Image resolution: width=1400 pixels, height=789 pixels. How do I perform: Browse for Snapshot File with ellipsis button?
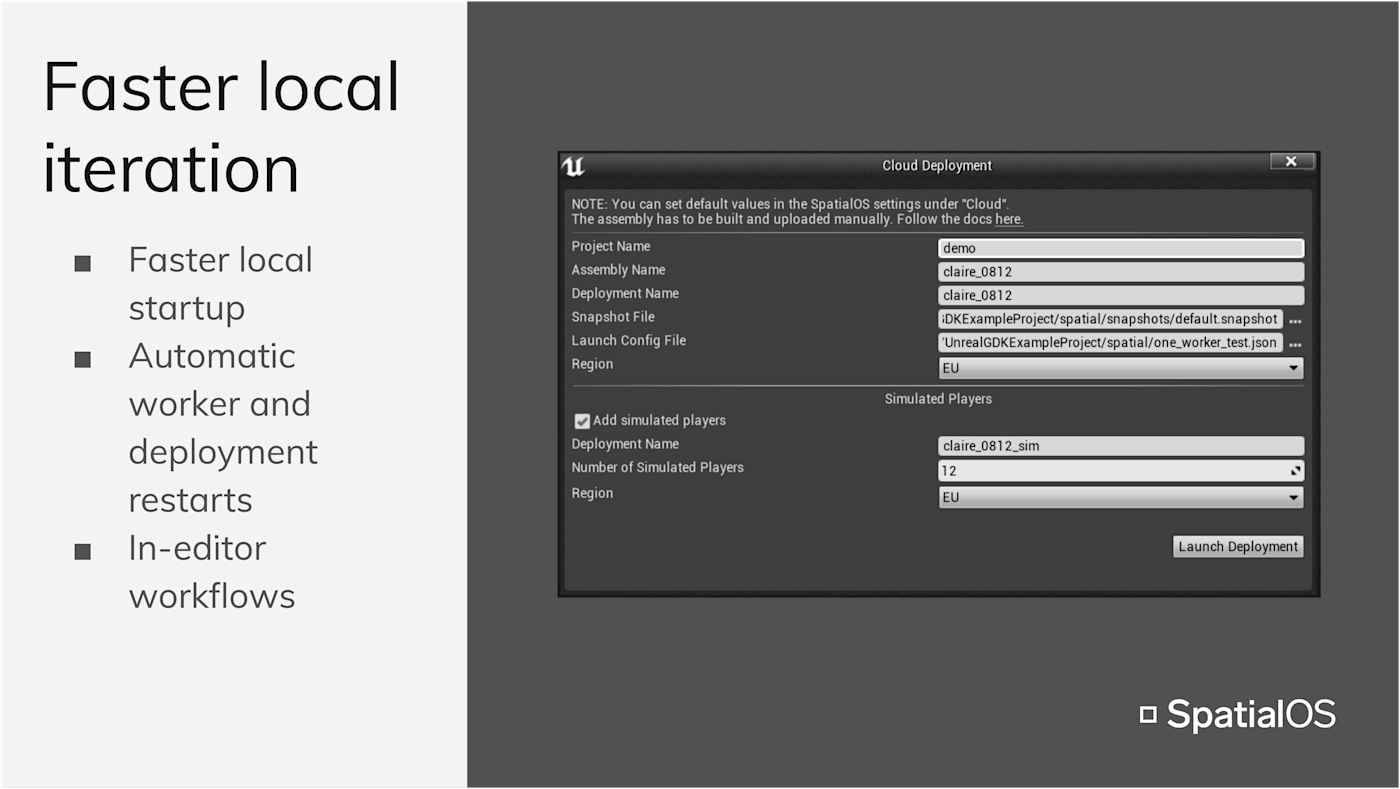[1295, 321]
